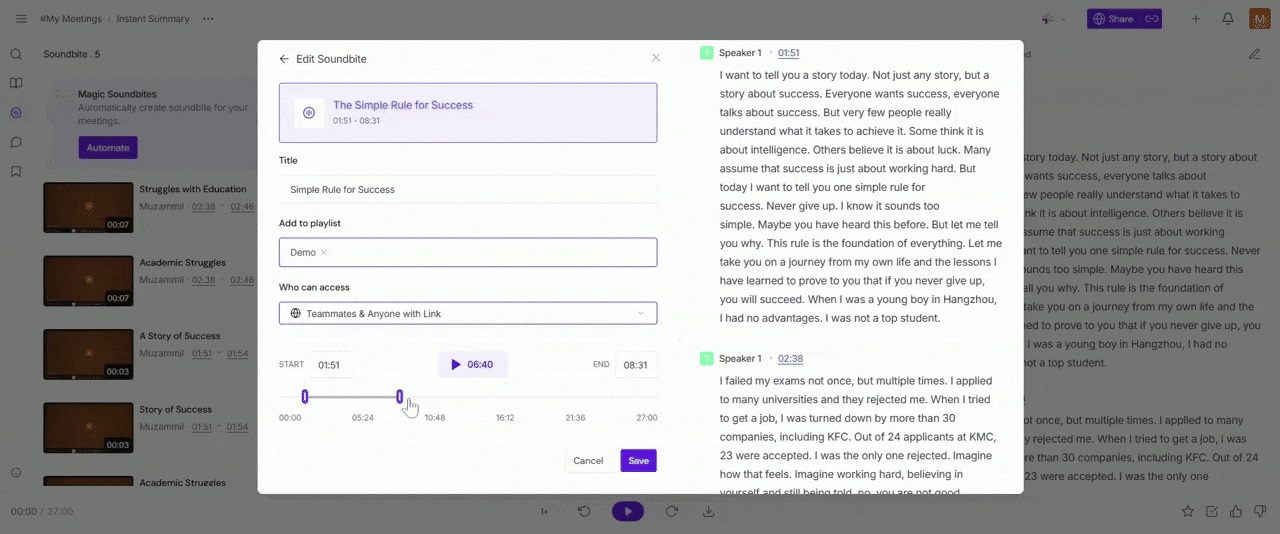1280x534 pixels.
Task: Click the end handle of the range slider
Action: tap(400, 397)
